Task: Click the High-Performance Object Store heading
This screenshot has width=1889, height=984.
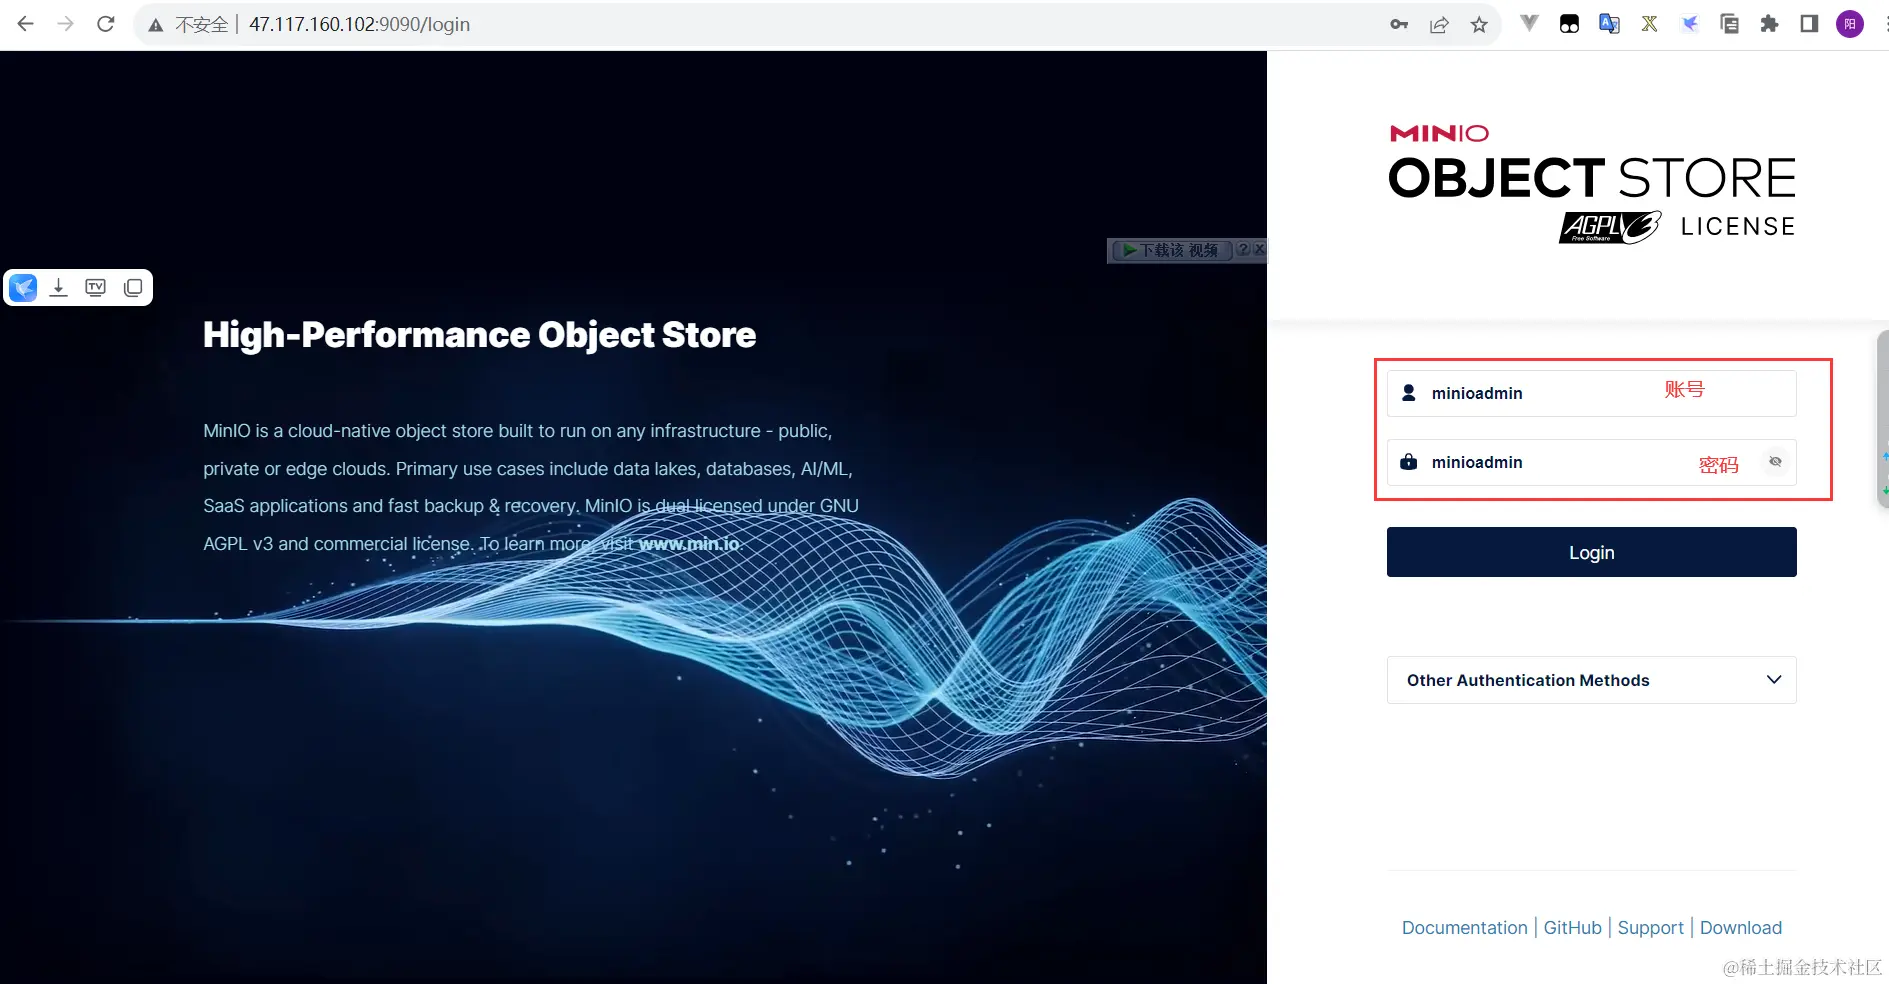Action: 479,335
